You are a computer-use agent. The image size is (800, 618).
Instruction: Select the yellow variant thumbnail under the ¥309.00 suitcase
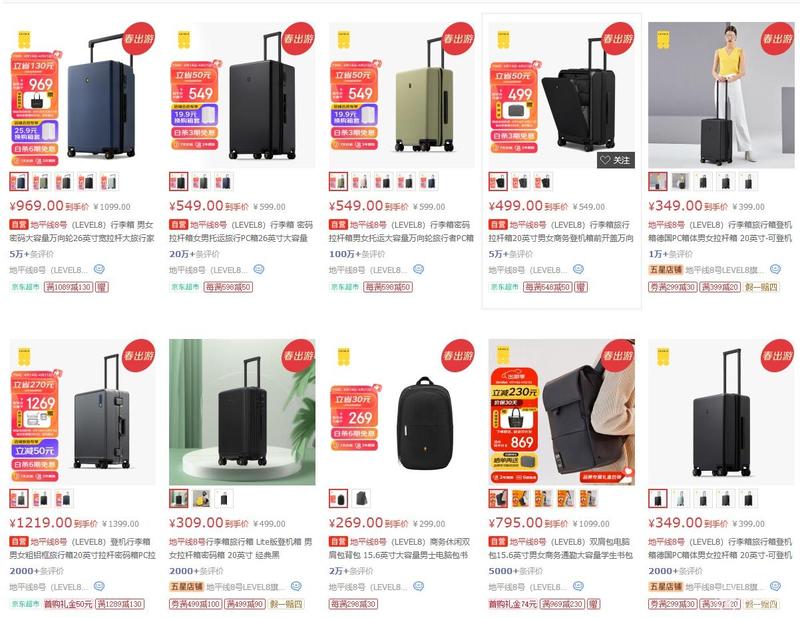(x=201, y=498)
